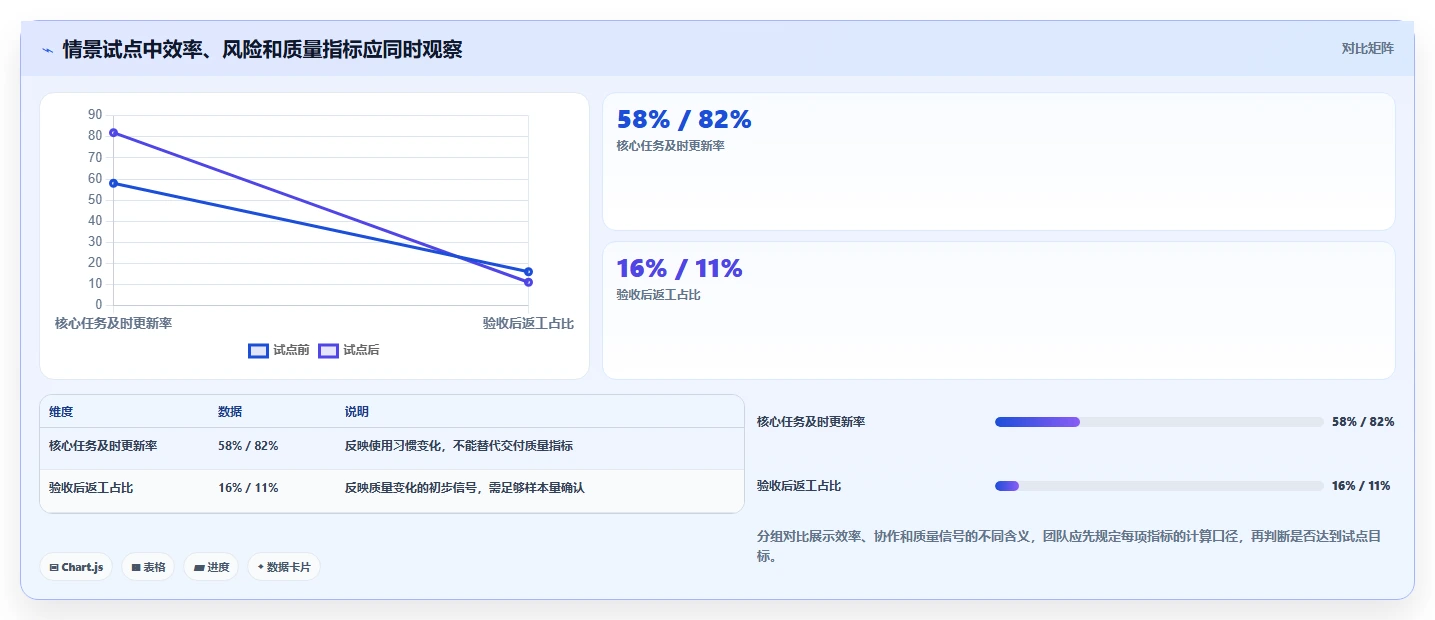Viewport: 1435px width, 620px height.
Task: Click the 核心任务及时更新率 progress bar
Action: click(x=1159, y=422)
